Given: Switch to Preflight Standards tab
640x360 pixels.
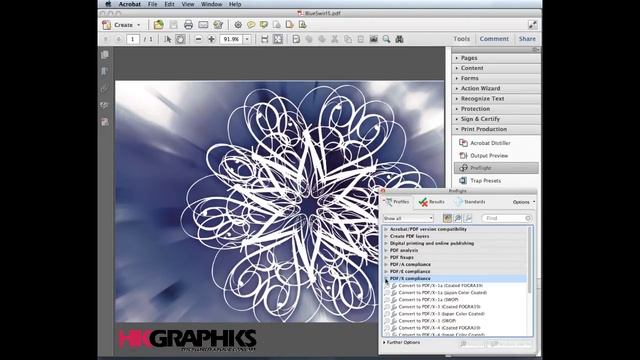Looking at the screenshot, I should (x=470, y=202).
